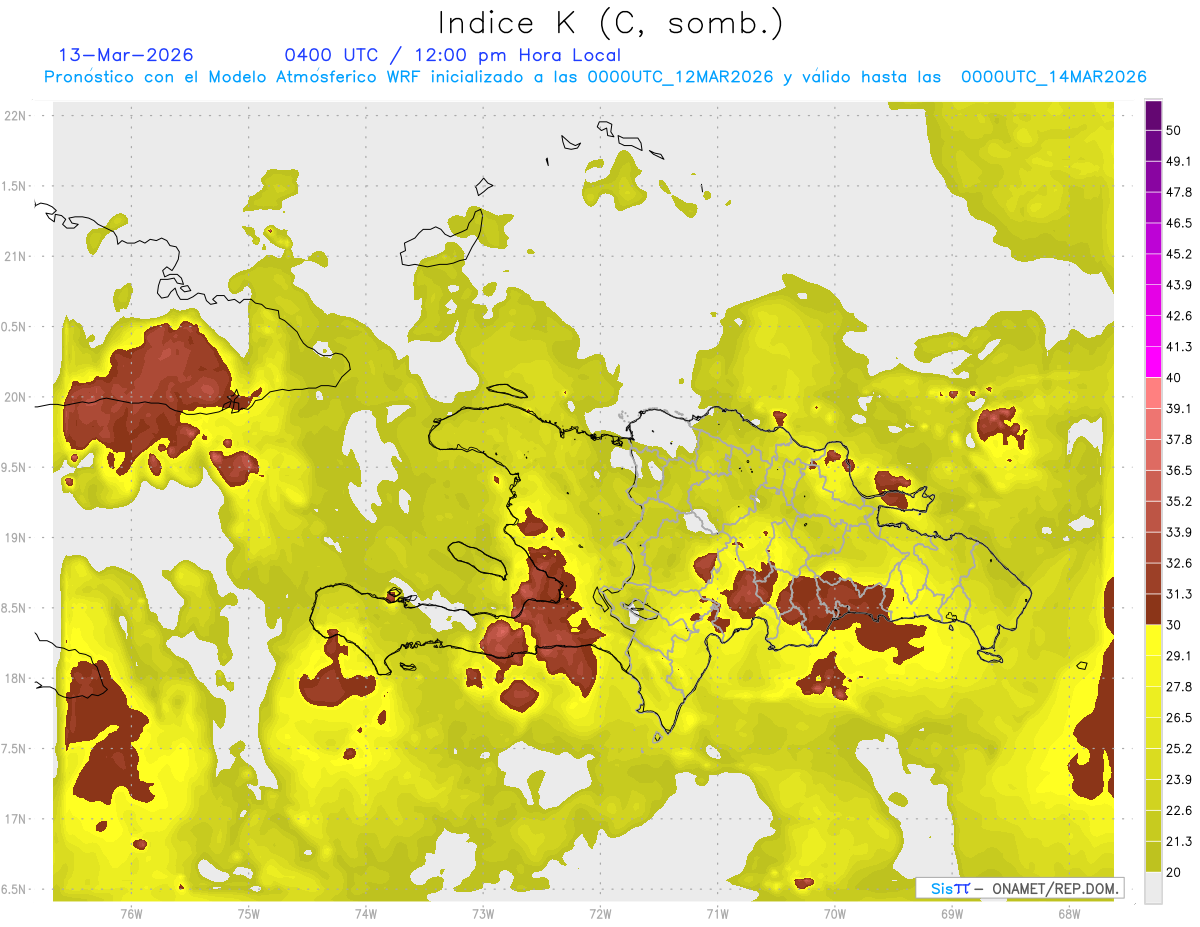Click the color bar value '47.8'
The width and height of the screenshot is (1200, 927).
click(1179, 192)
